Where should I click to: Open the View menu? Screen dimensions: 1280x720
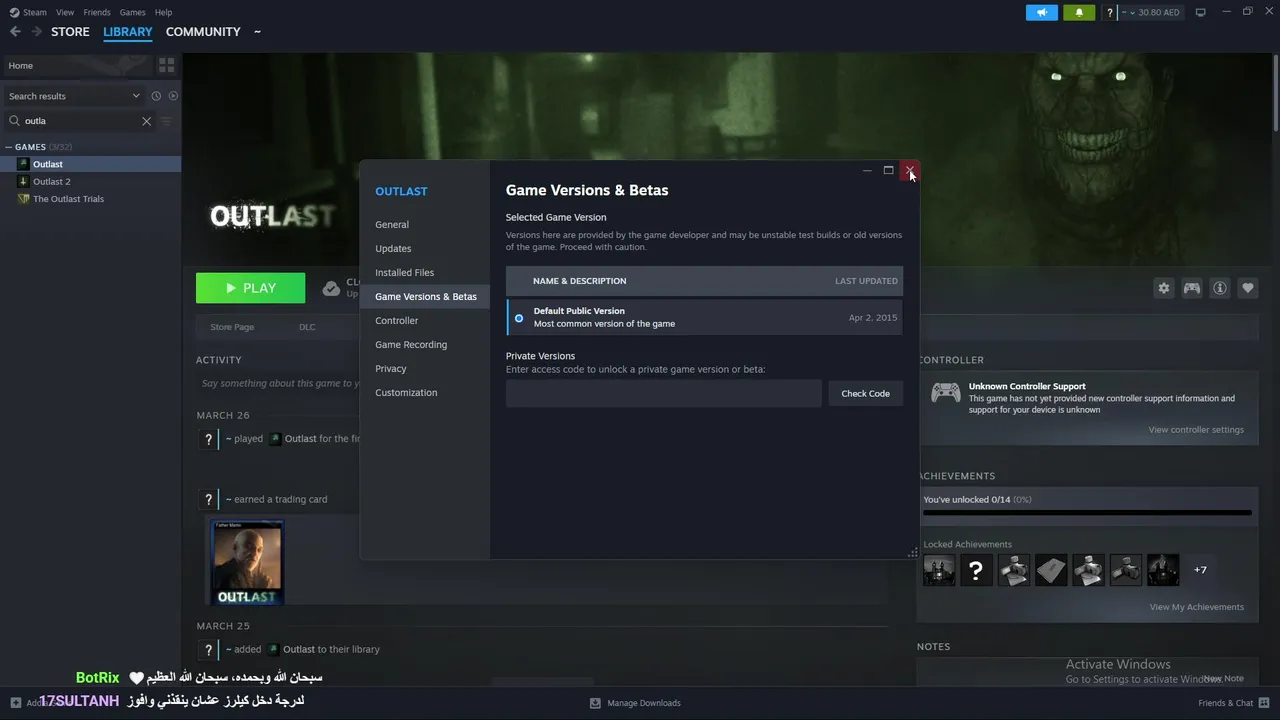pyautogui.click(x=65, y=12)
